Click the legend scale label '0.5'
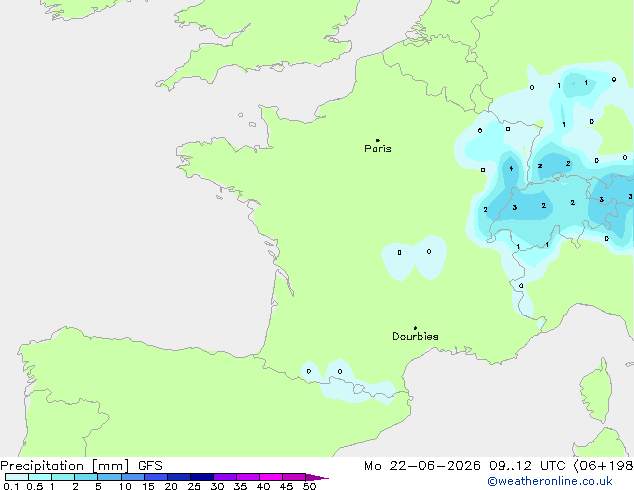This screenshot has height=490, width=634. (35, 486)
